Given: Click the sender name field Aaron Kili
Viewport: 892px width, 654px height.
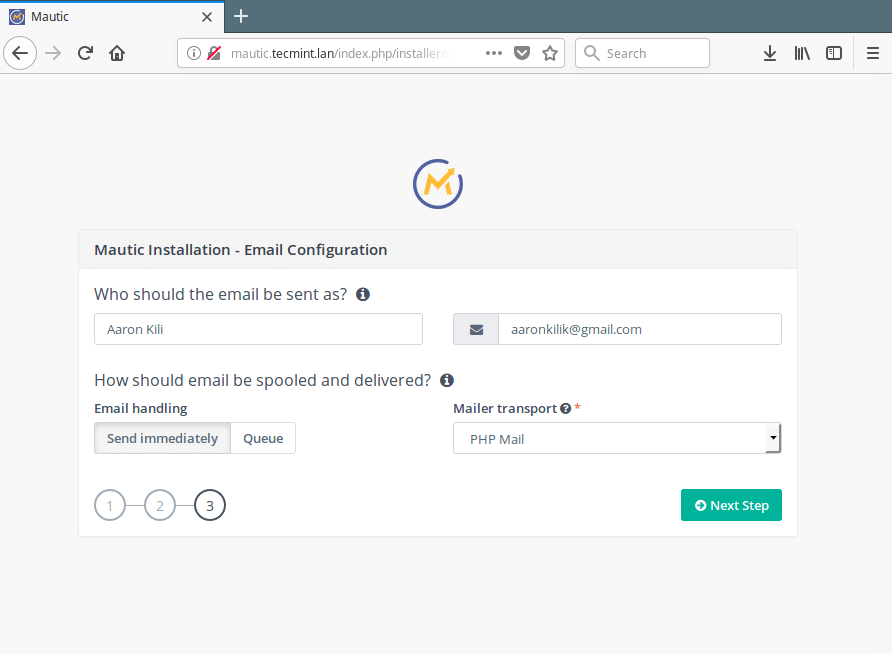Looking at the screenshot, I should (x=258, y=329).
